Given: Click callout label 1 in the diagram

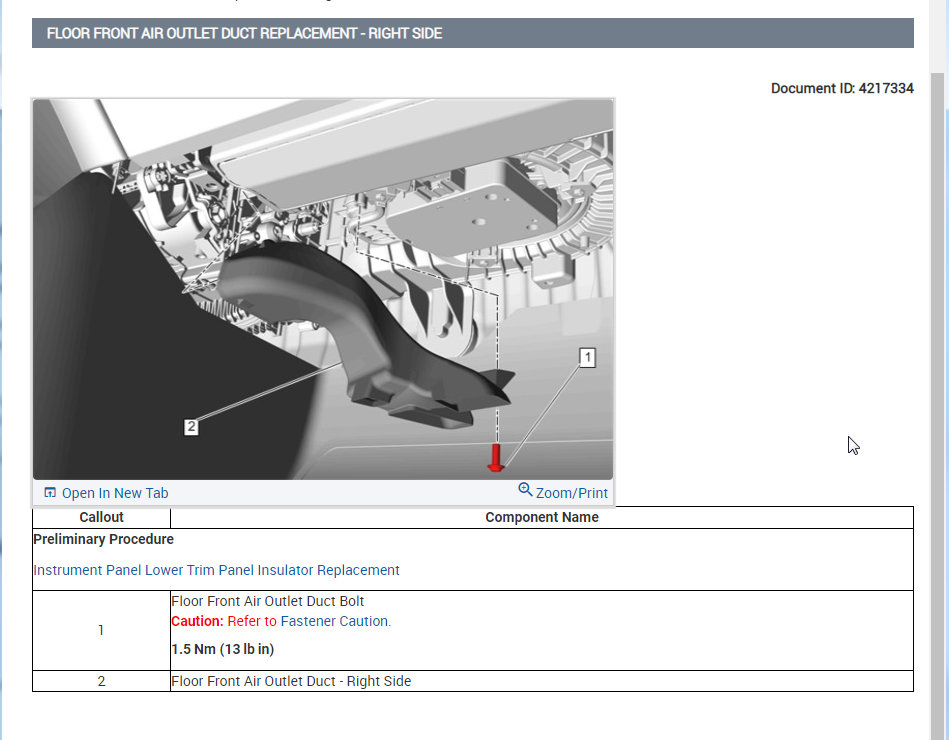Looking at the screenshot, I should pos(587,357).
